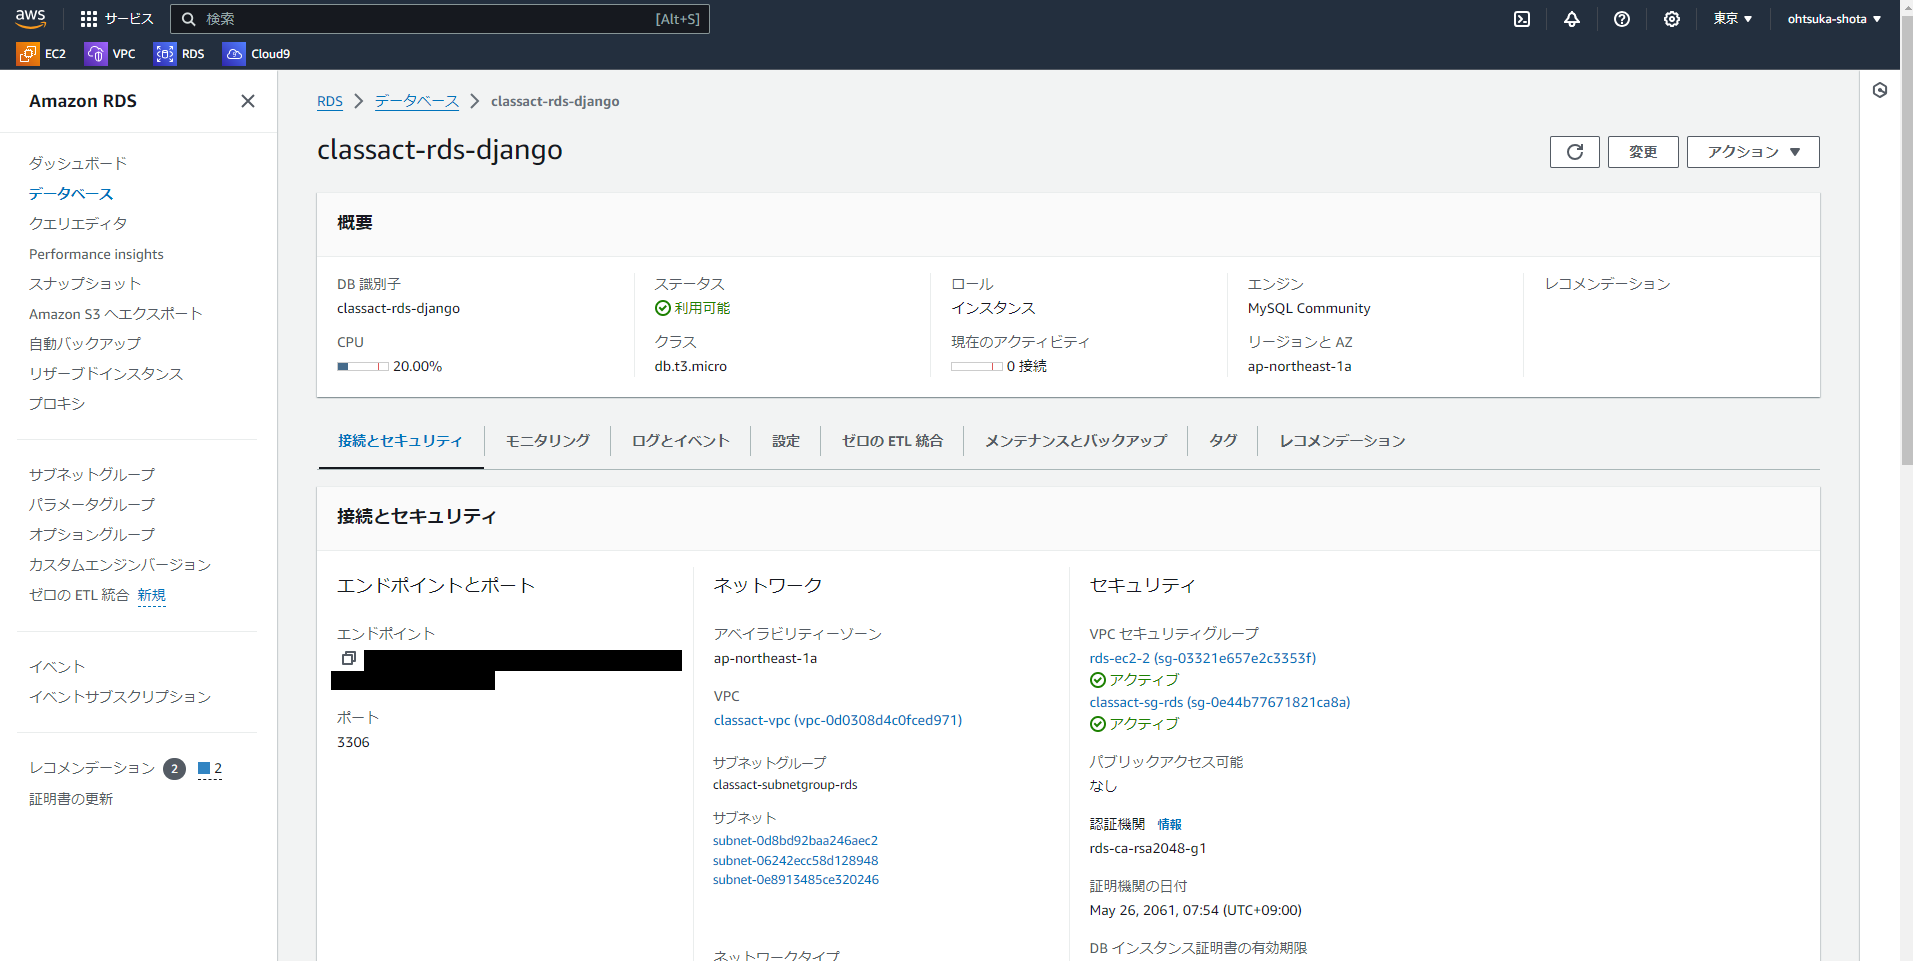Click the recommendations count badge 2
The height and width of the screenshot is (961, 1913).
click(x=174, y=769)
